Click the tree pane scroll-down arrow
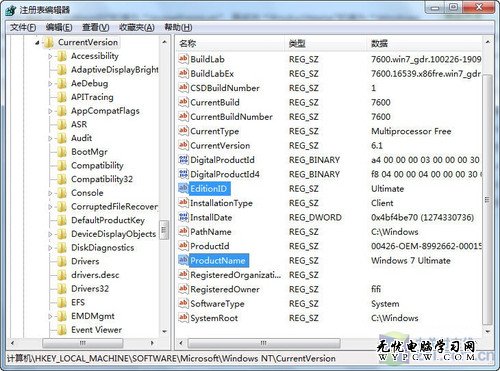 (164, 331)
